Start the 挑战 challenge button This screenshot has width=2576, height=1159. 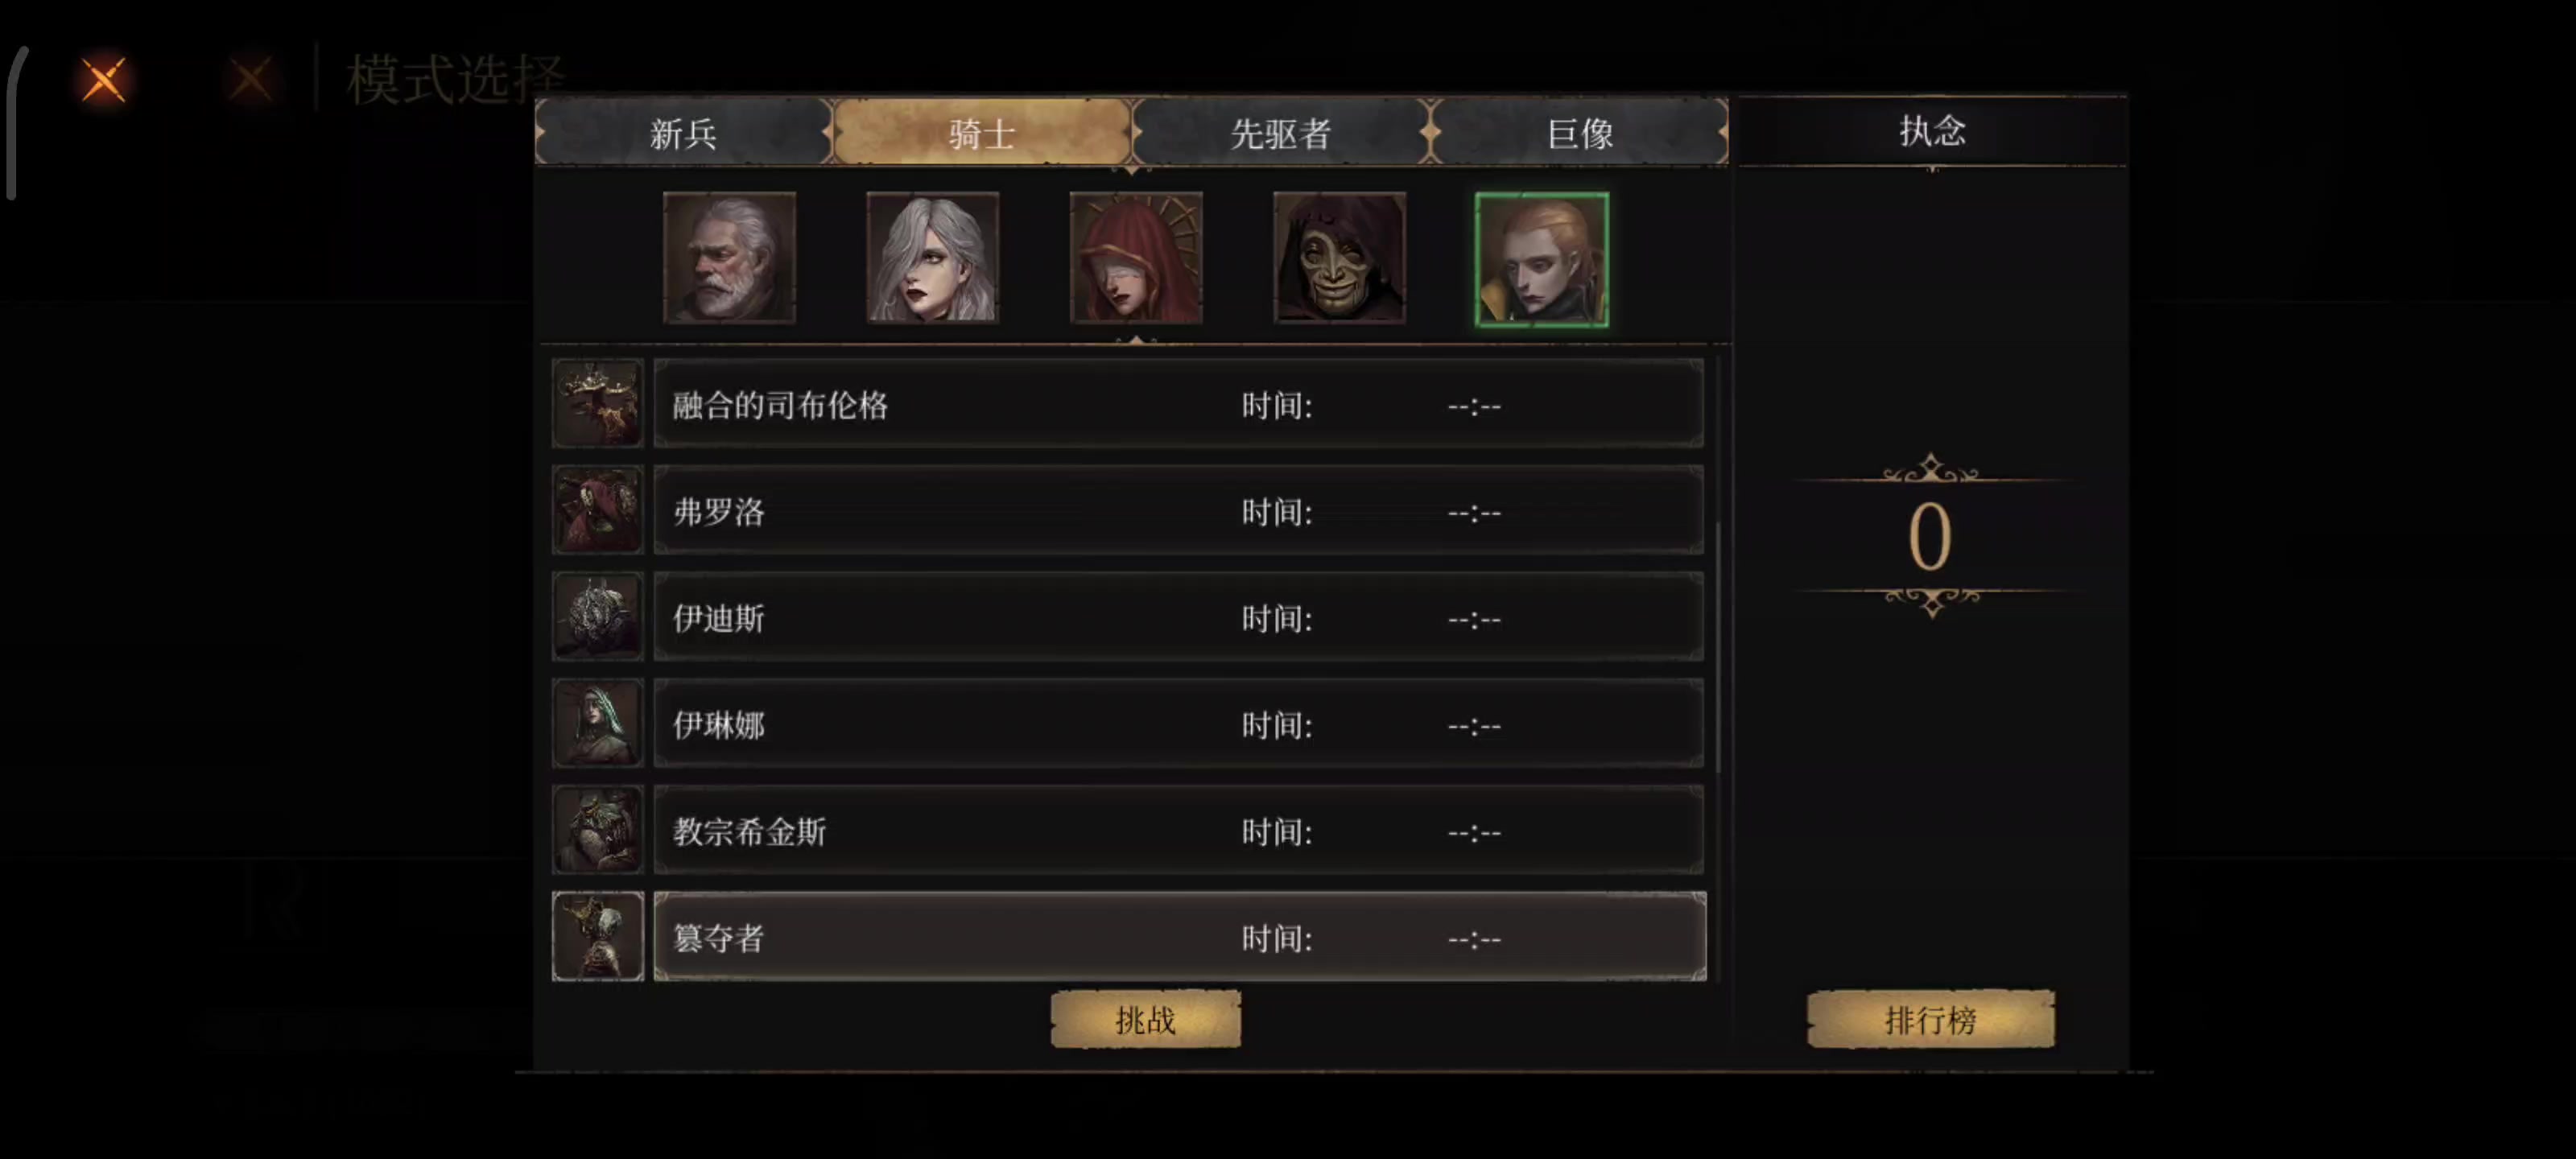[1146, 1019]
